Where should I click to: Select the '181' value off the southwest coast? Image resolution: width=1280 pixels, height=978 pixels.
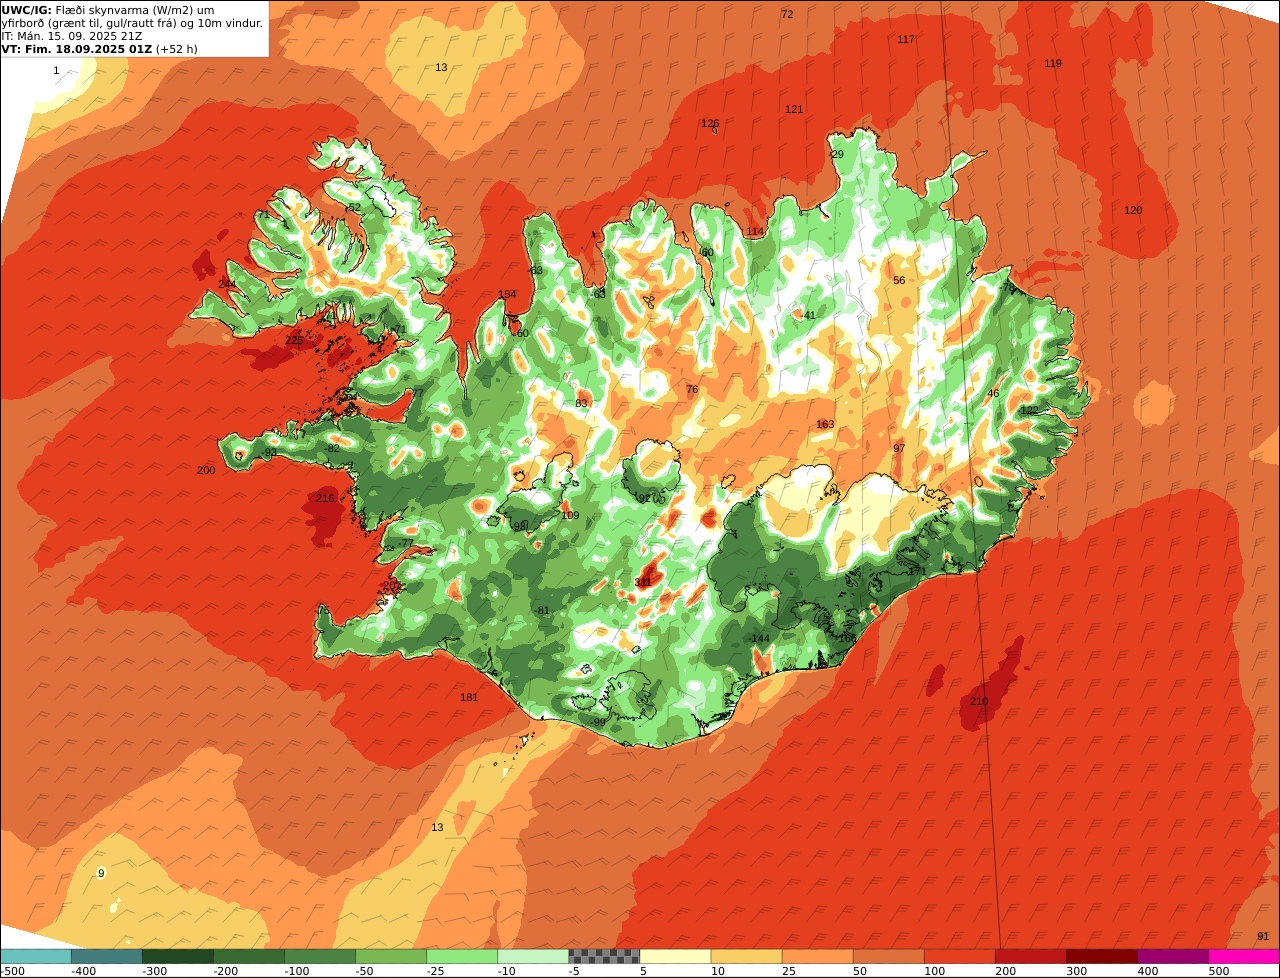(x=469, y=698)
